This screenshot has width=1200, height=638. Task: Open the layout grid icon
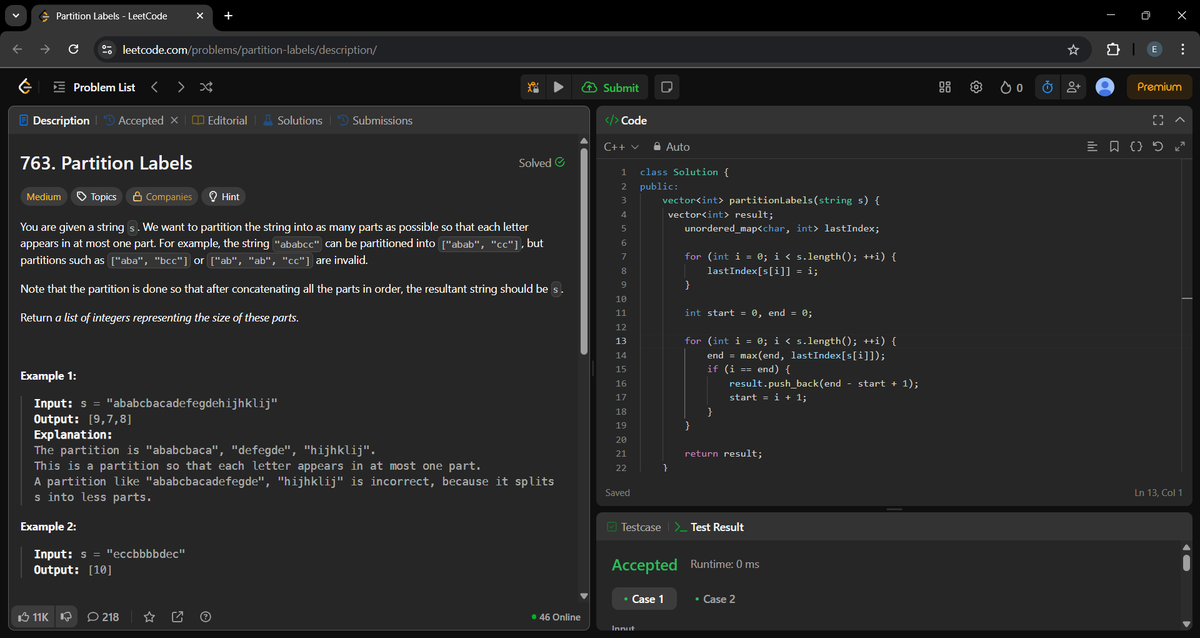coord(945,87)
